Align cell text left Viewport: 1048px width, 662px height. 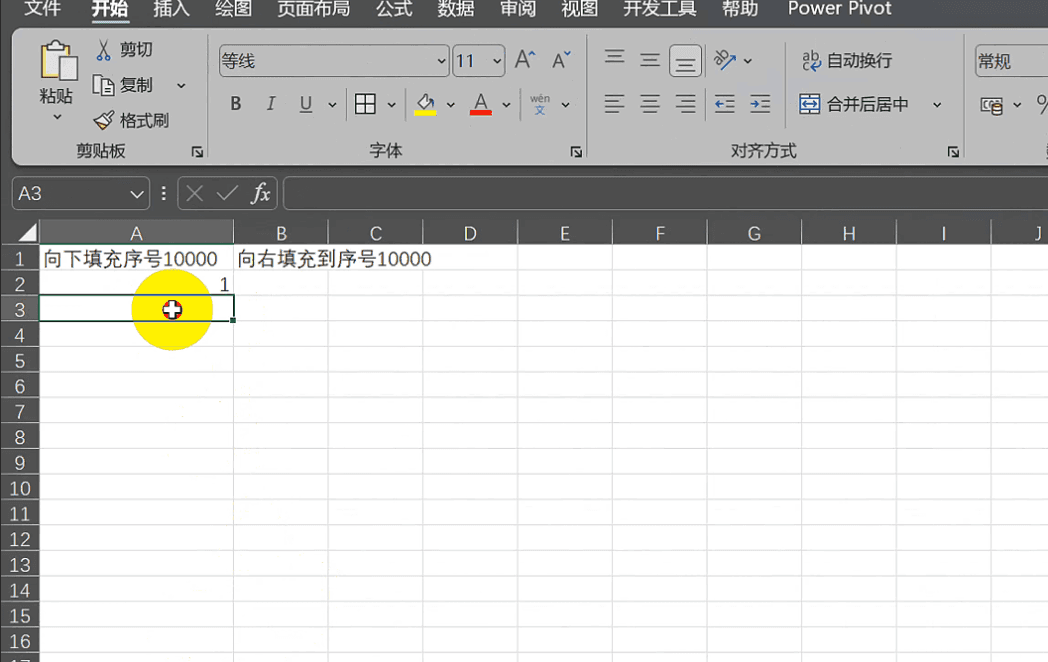[614, 104]
